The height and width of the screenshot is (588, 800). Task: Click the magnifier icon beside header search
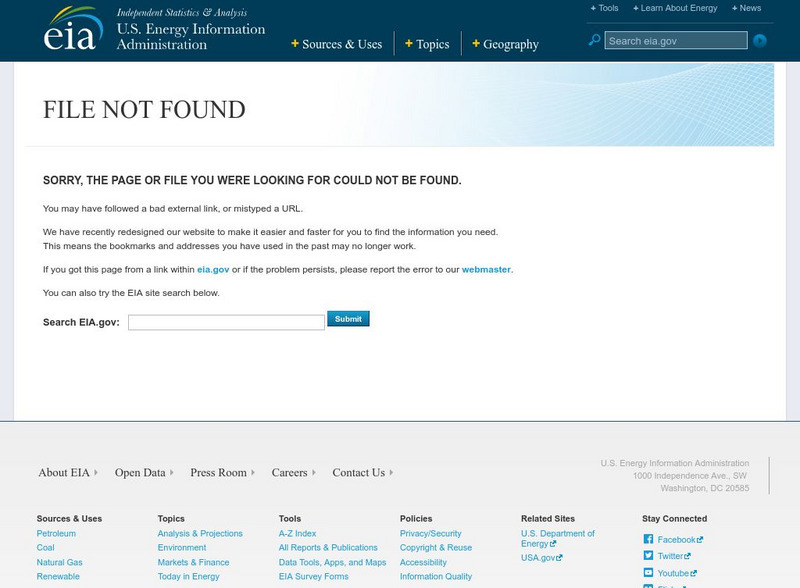pos(594,40)
